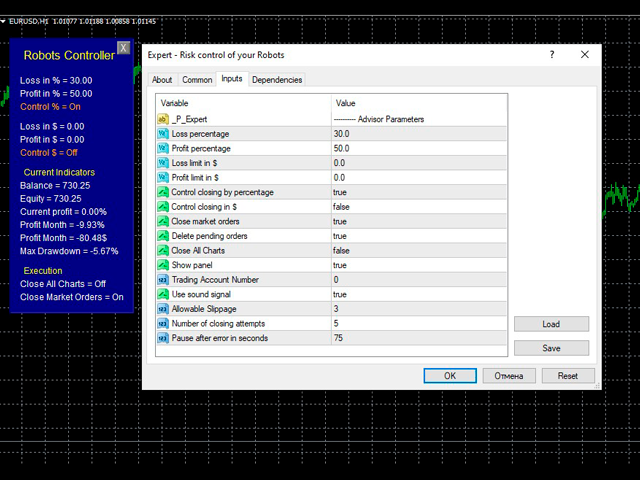
Task: Click the integer icon for Trading Account Number
Action: 163,280
